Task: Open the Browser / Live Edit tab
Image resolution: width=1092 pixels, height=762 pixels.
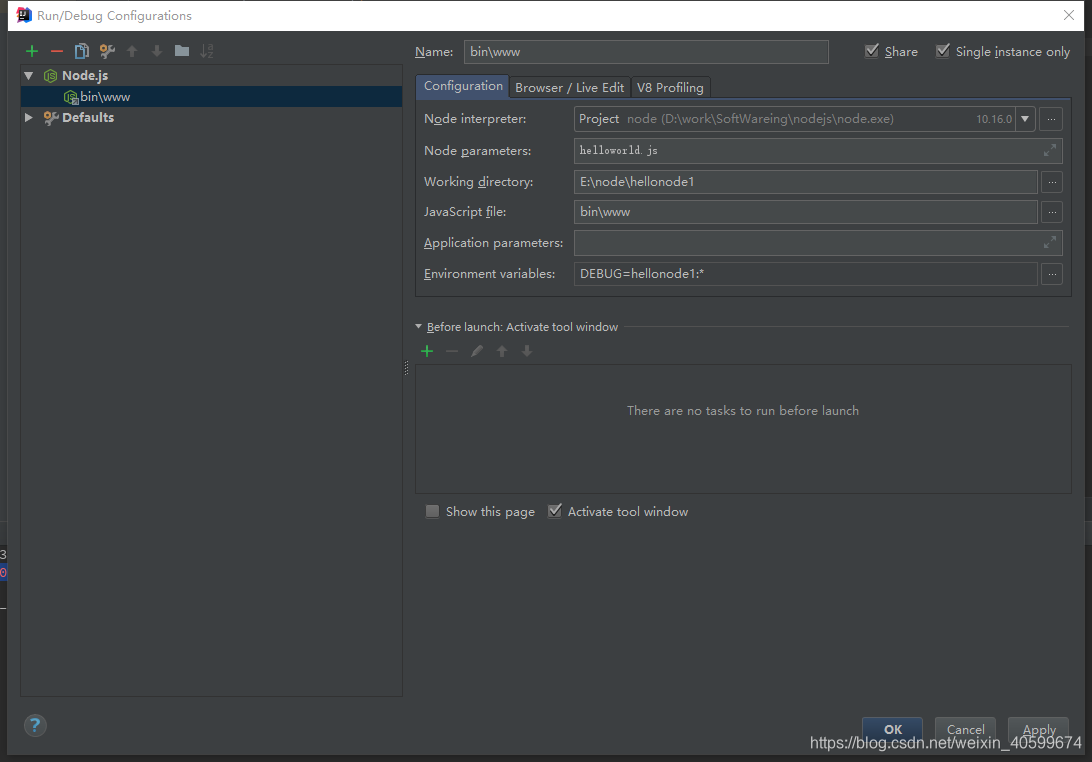Action: point(569,88)
